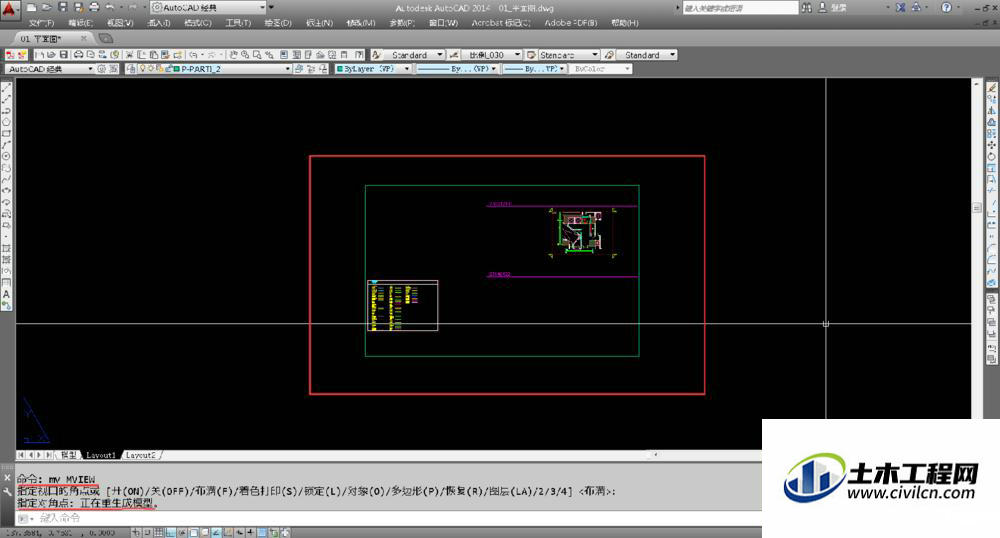This screenshot has width=1000, height=538.
Task: Open AutoCAD application menu red A
Action: tap(9, 8)
